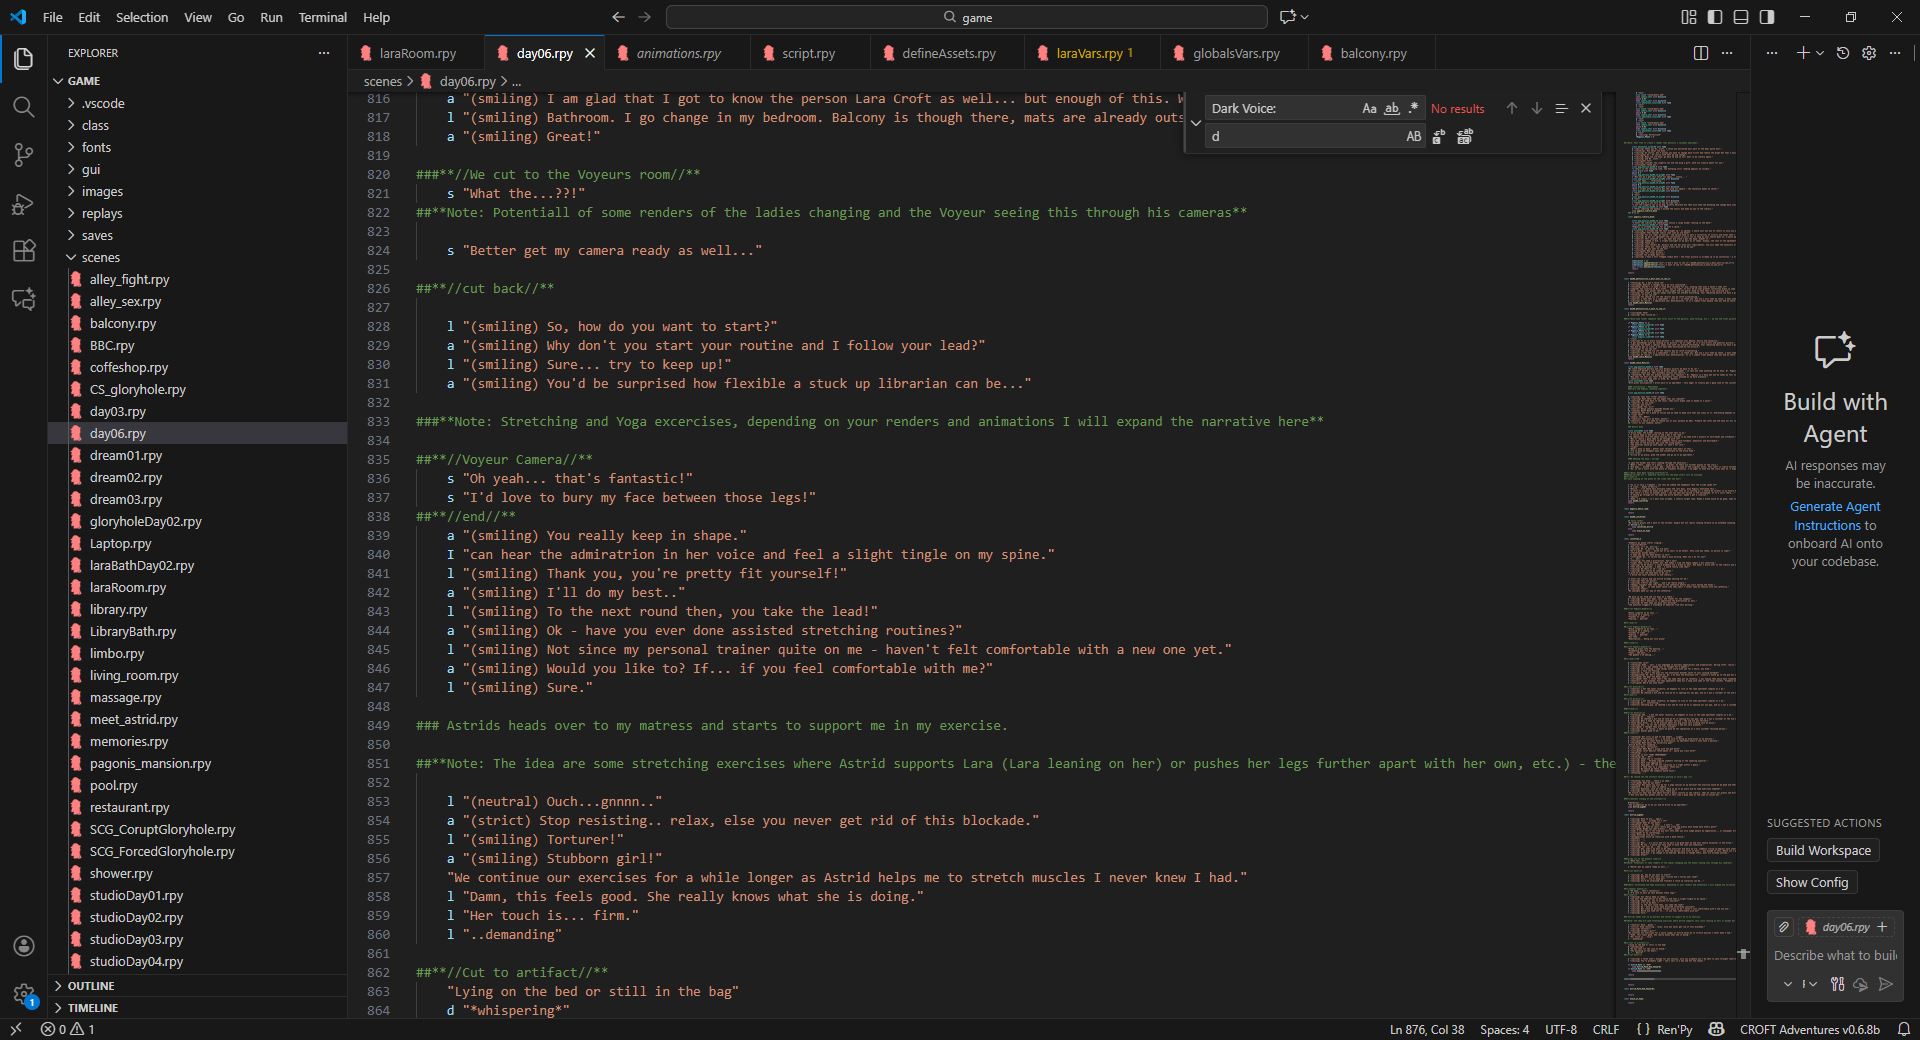Open the Source Control view
The width and height of the screenshot is (1920, 1040).
[24, 155]
